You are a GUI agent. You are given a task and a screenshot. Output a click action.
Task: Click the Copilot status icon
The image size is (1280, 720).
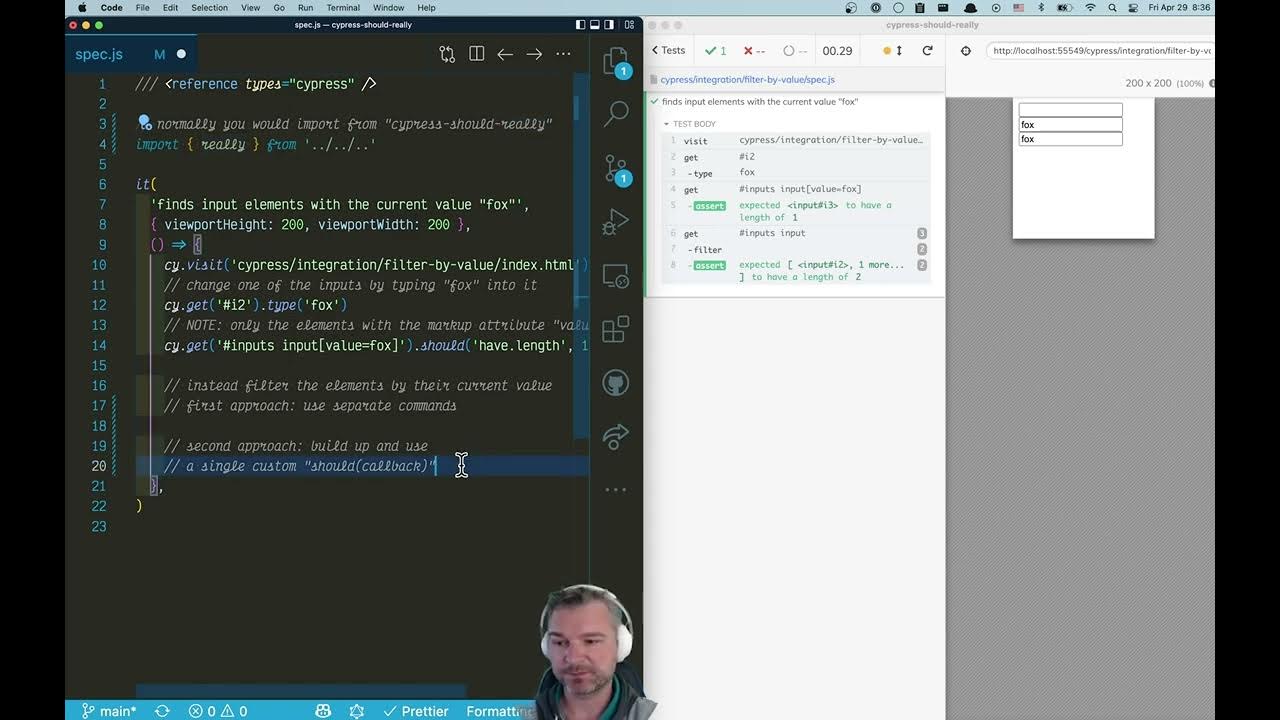pos(323,711)
